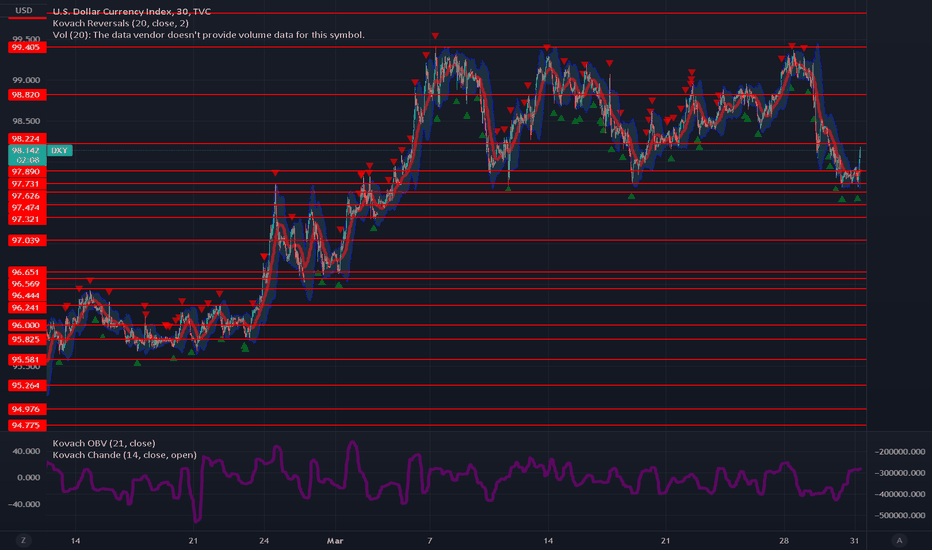Select the 95.825 price level label

(x=27, y=340)
